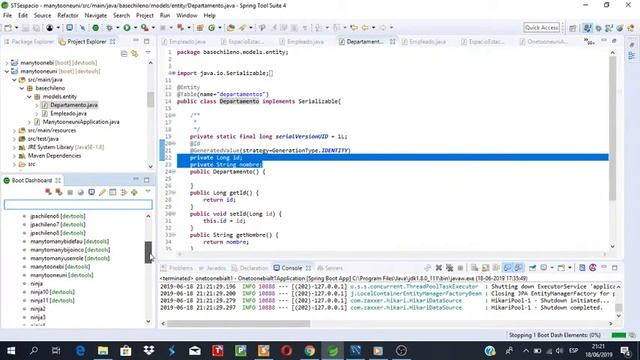Open the File menu
This screenshot has height=360, width=640.
[x=7, y=16]
